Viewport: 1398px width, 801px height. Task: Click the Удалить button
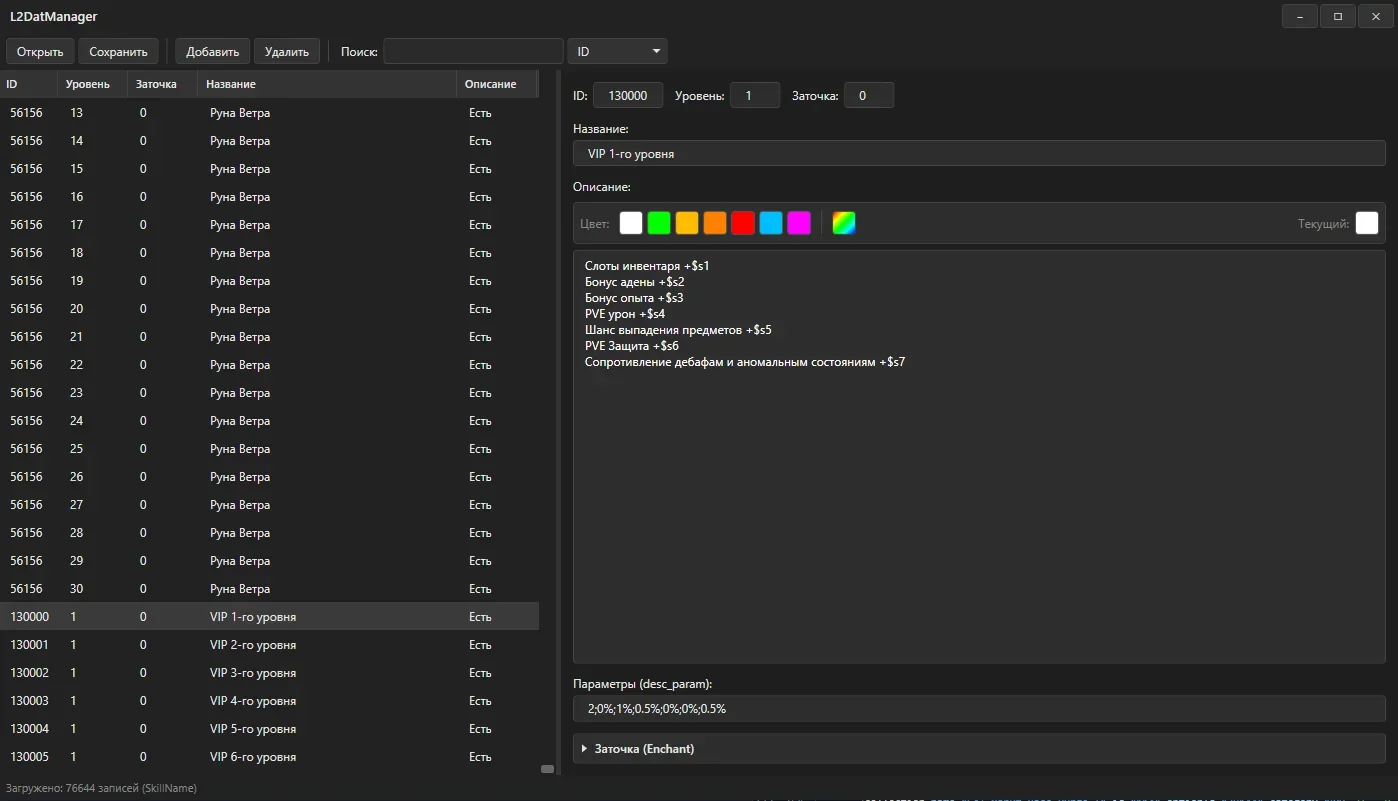(x=287, y=52)
